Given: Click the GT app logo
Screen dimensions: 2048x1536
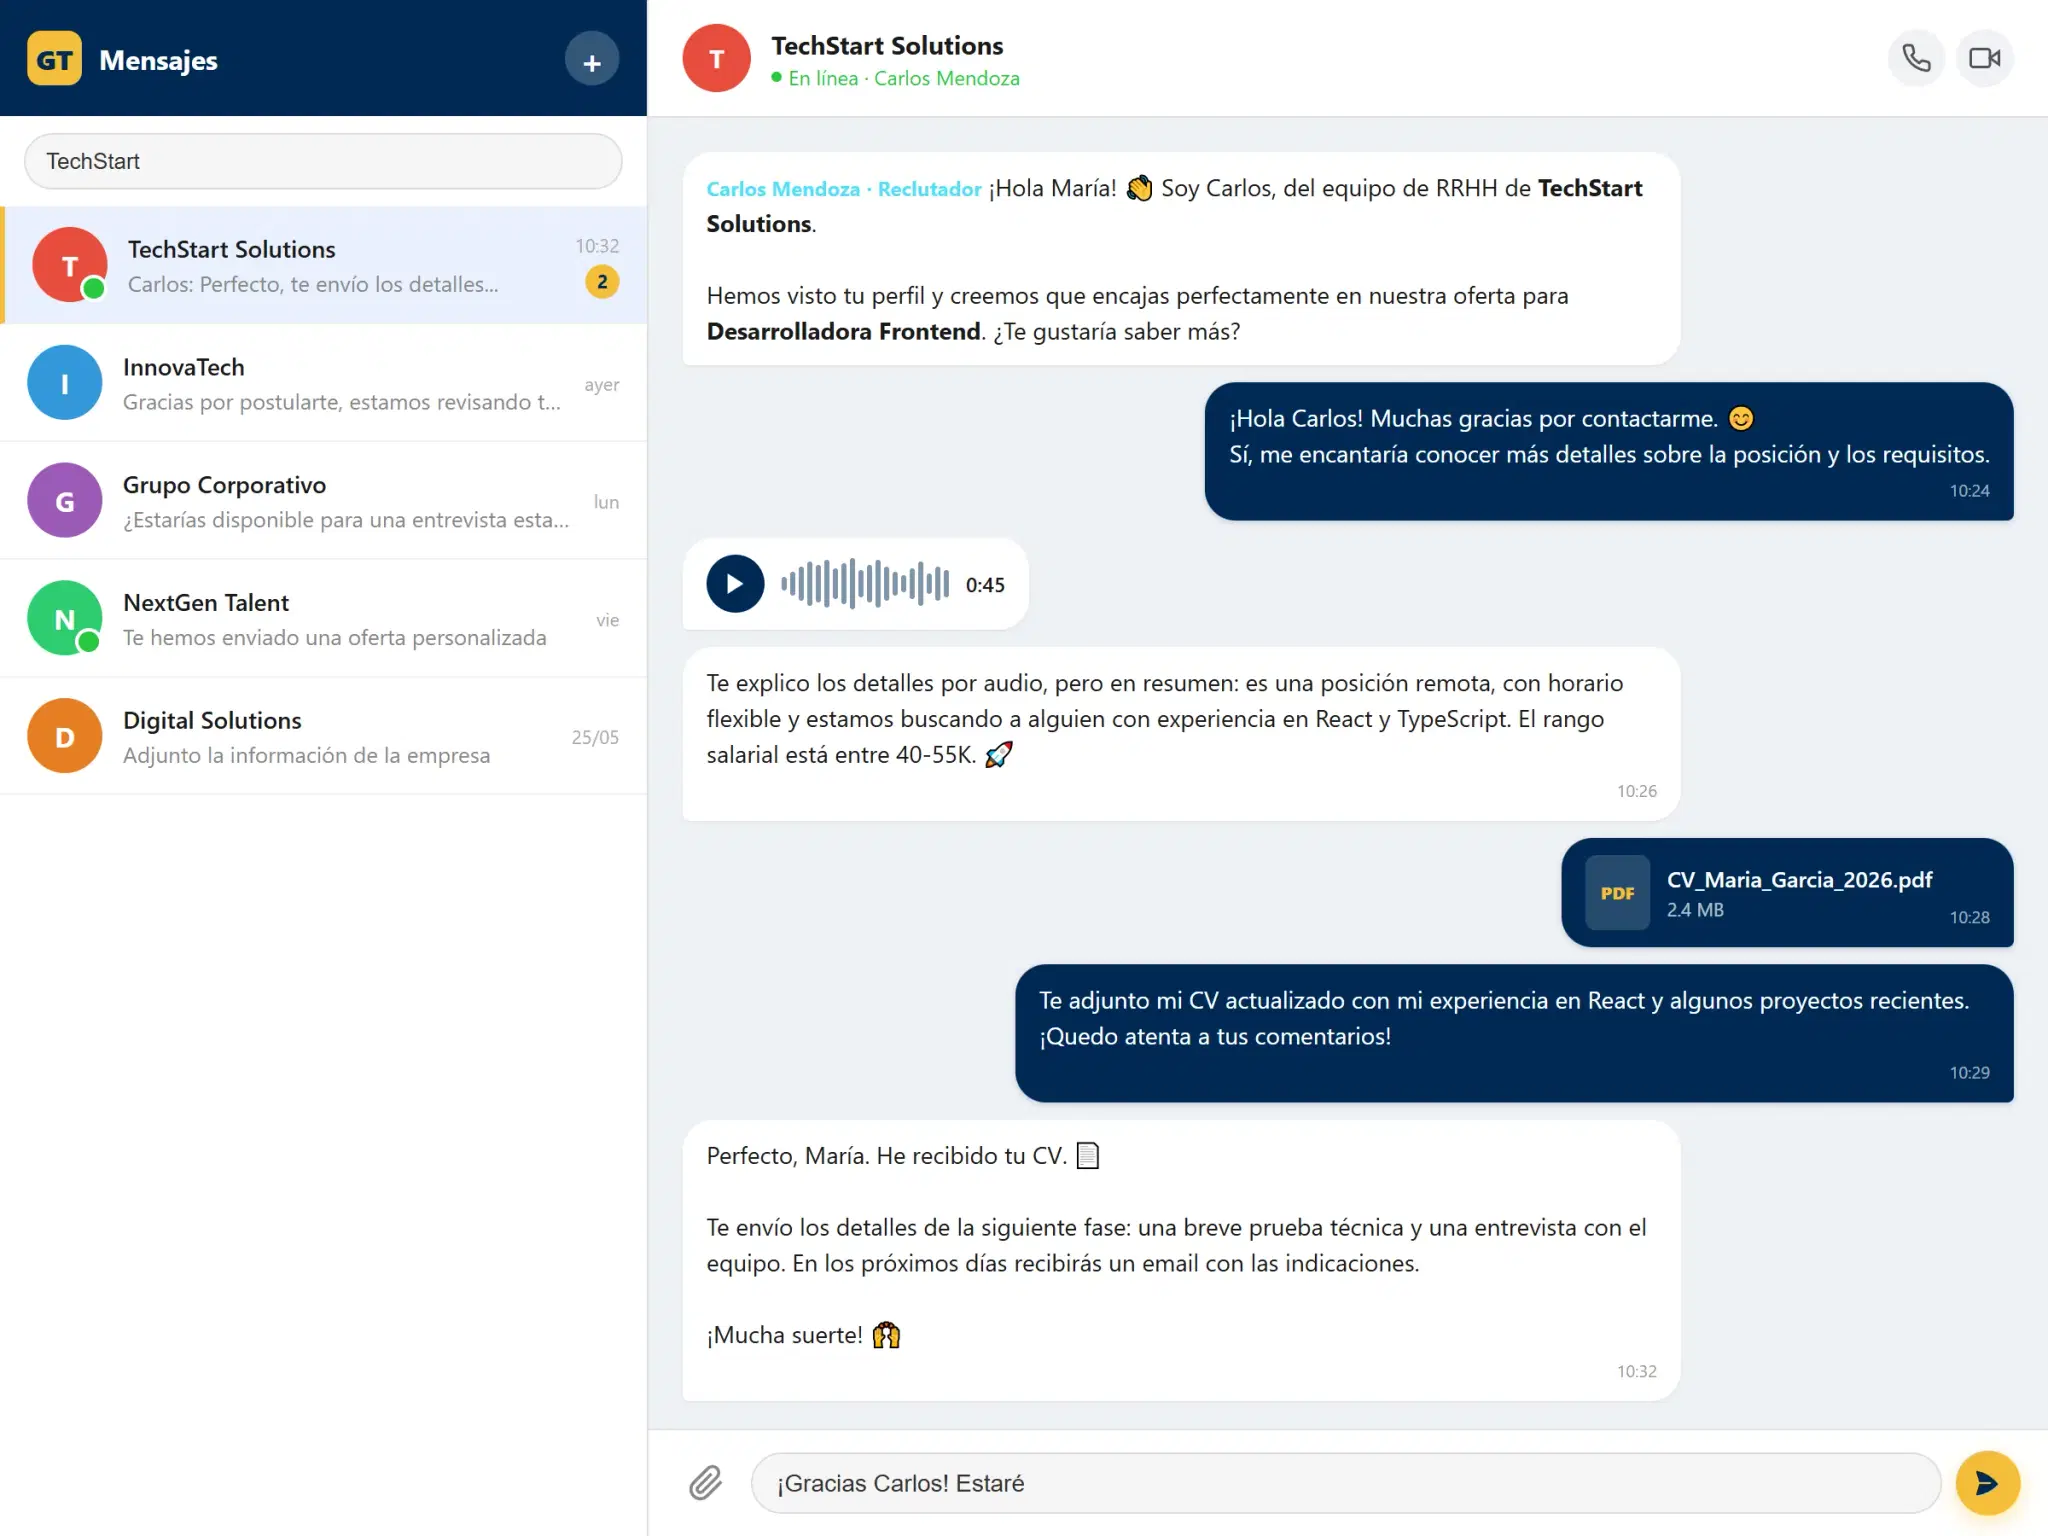Looking at the screenshot, I should (54, 59).
